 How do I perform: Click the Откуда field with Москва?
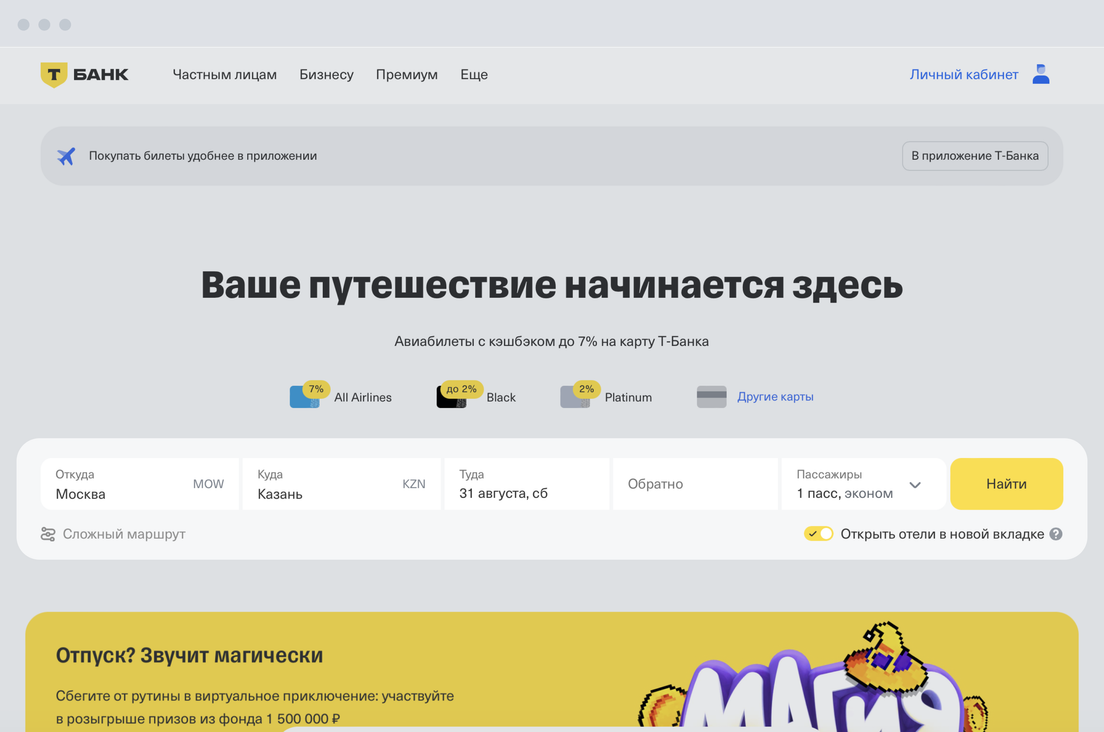coord(139,484)
